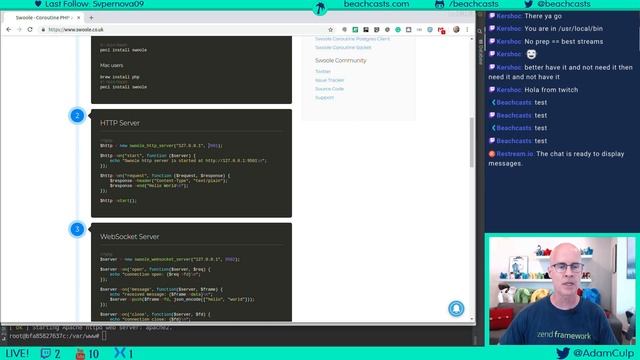The width and height of the screenshot is (640, 360).
Task: Click the GitHub icon beside /beachcasts
Action: coord(440,4)
